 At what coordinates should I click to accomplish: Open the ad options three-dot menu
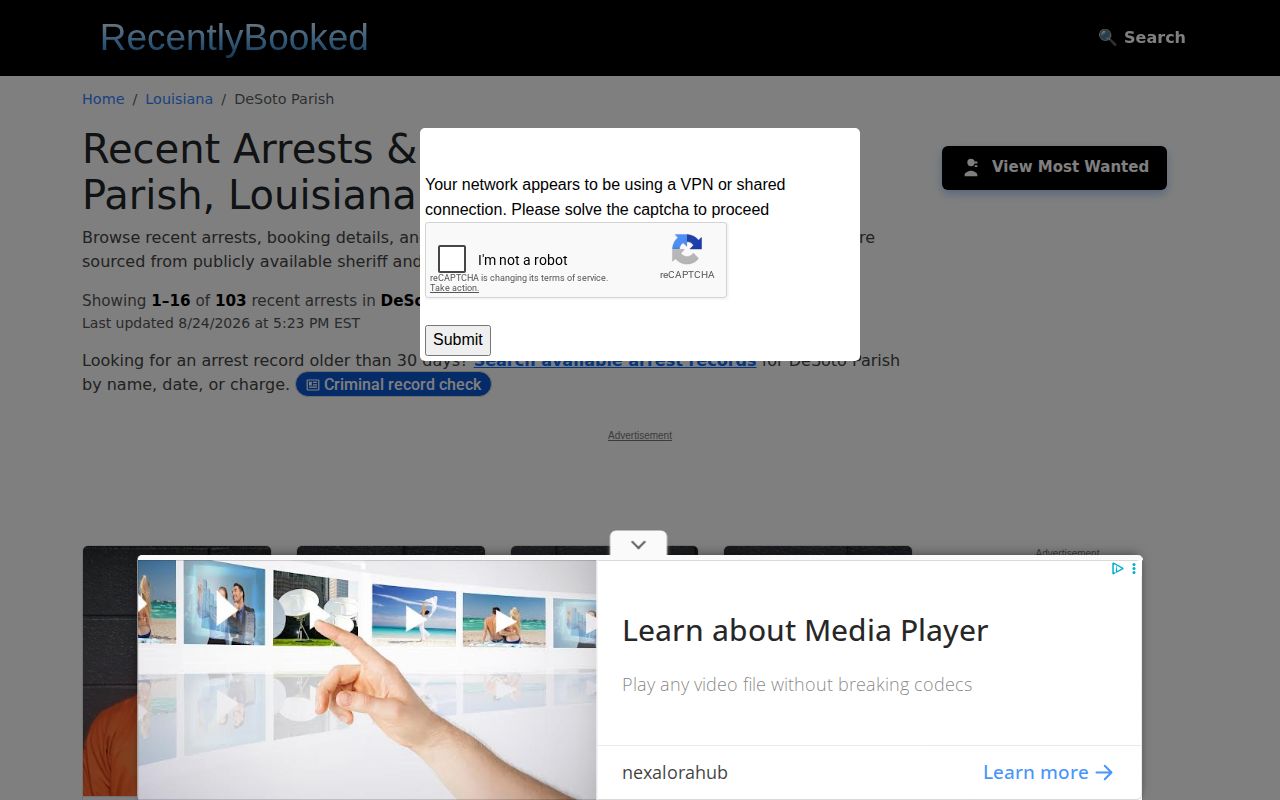click(1133, 568)
